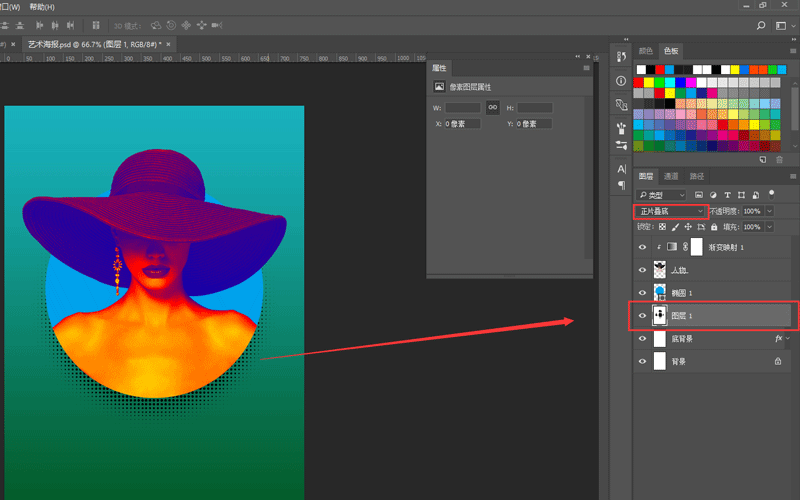Open the opacity slider dropdown arrow
Screen dimensions: 800x500
[x=769, y=211]
